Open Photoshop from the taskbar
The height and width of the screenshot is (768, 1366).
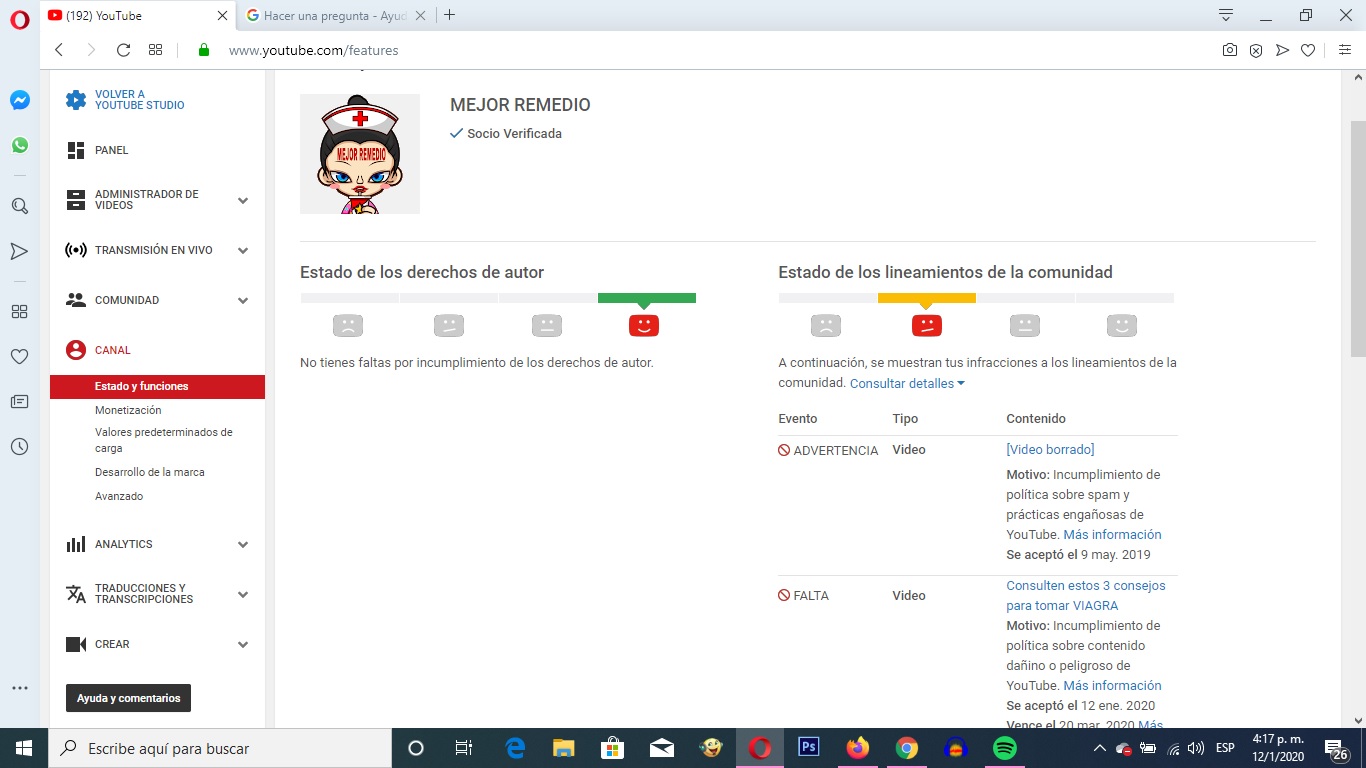click(x=809, y=748)
